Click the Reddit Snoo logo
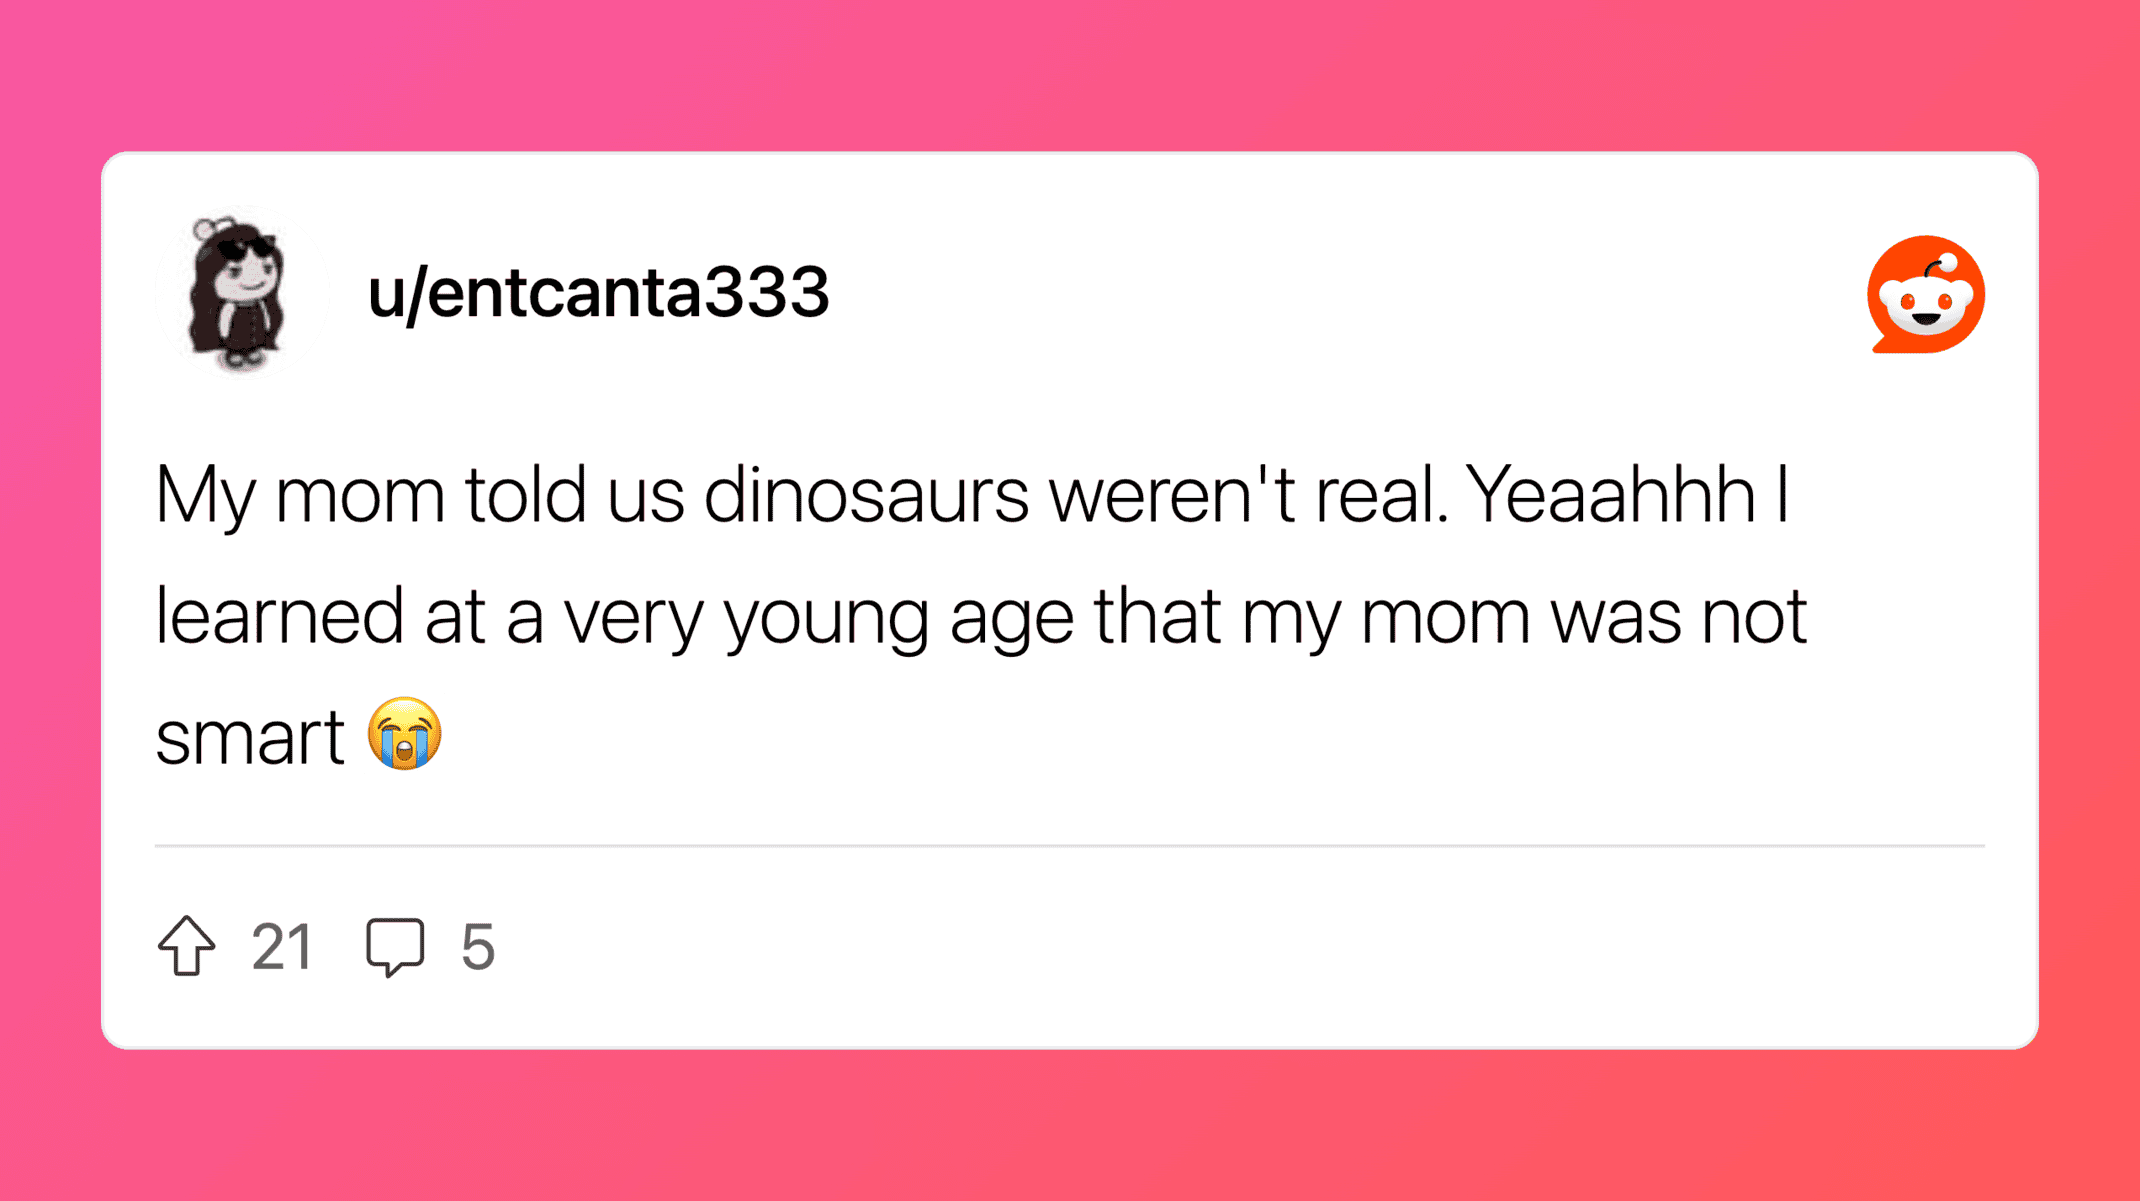The width and height of the screenshot is (2140, 1201). [1925, 295]
